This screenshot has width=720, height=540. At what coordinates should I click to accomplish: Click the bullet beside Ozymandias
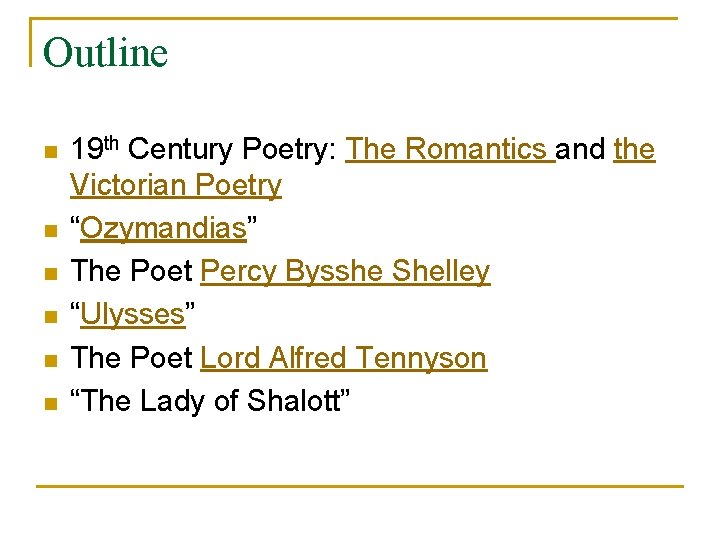point(51,231)
